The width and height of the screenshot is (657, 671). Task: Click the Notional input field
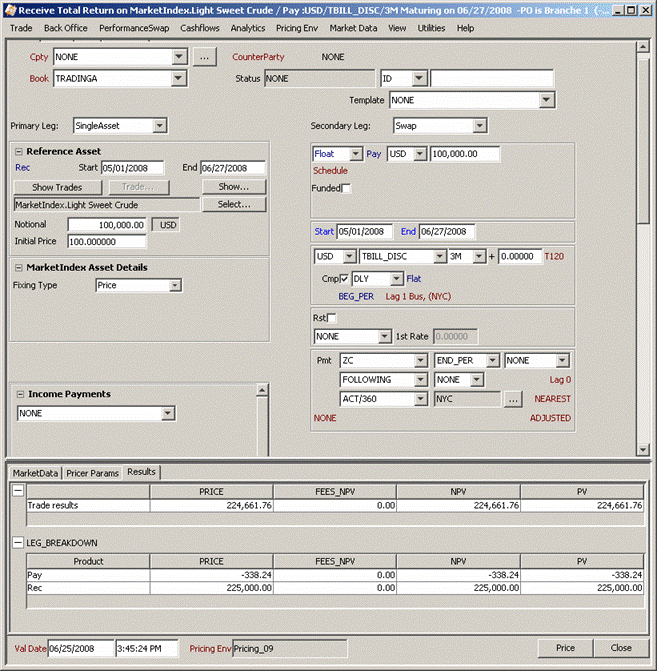pos(107,225)
